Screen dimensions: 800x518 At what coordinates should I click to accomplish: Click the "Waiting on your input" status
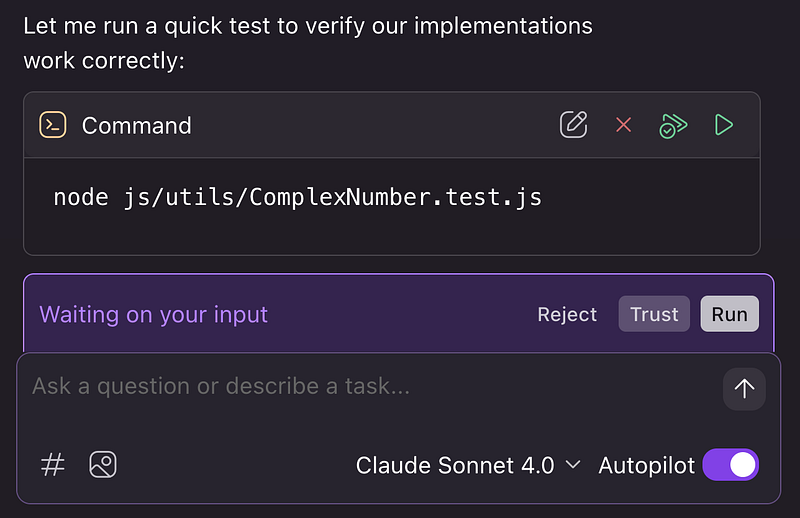coord(154,314)
